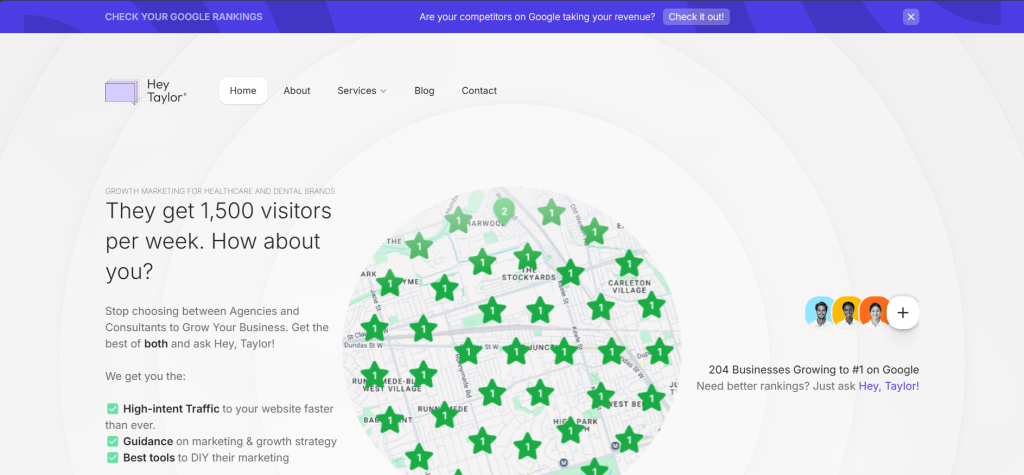Click the "Check it out!" button
Image resolution: width=1024 pixels, height=475 pixels.
696,17
